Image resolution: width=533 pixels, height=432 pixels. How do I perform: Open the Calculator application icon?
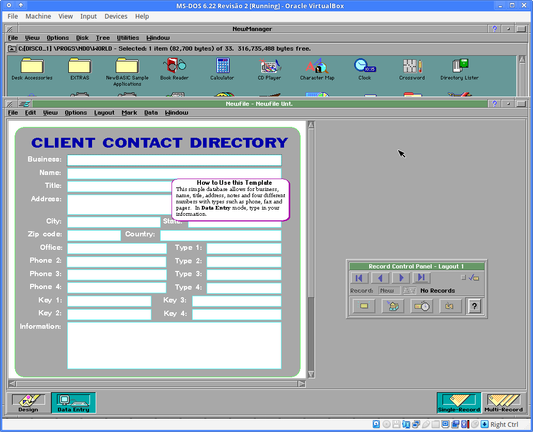coord(222,69)
